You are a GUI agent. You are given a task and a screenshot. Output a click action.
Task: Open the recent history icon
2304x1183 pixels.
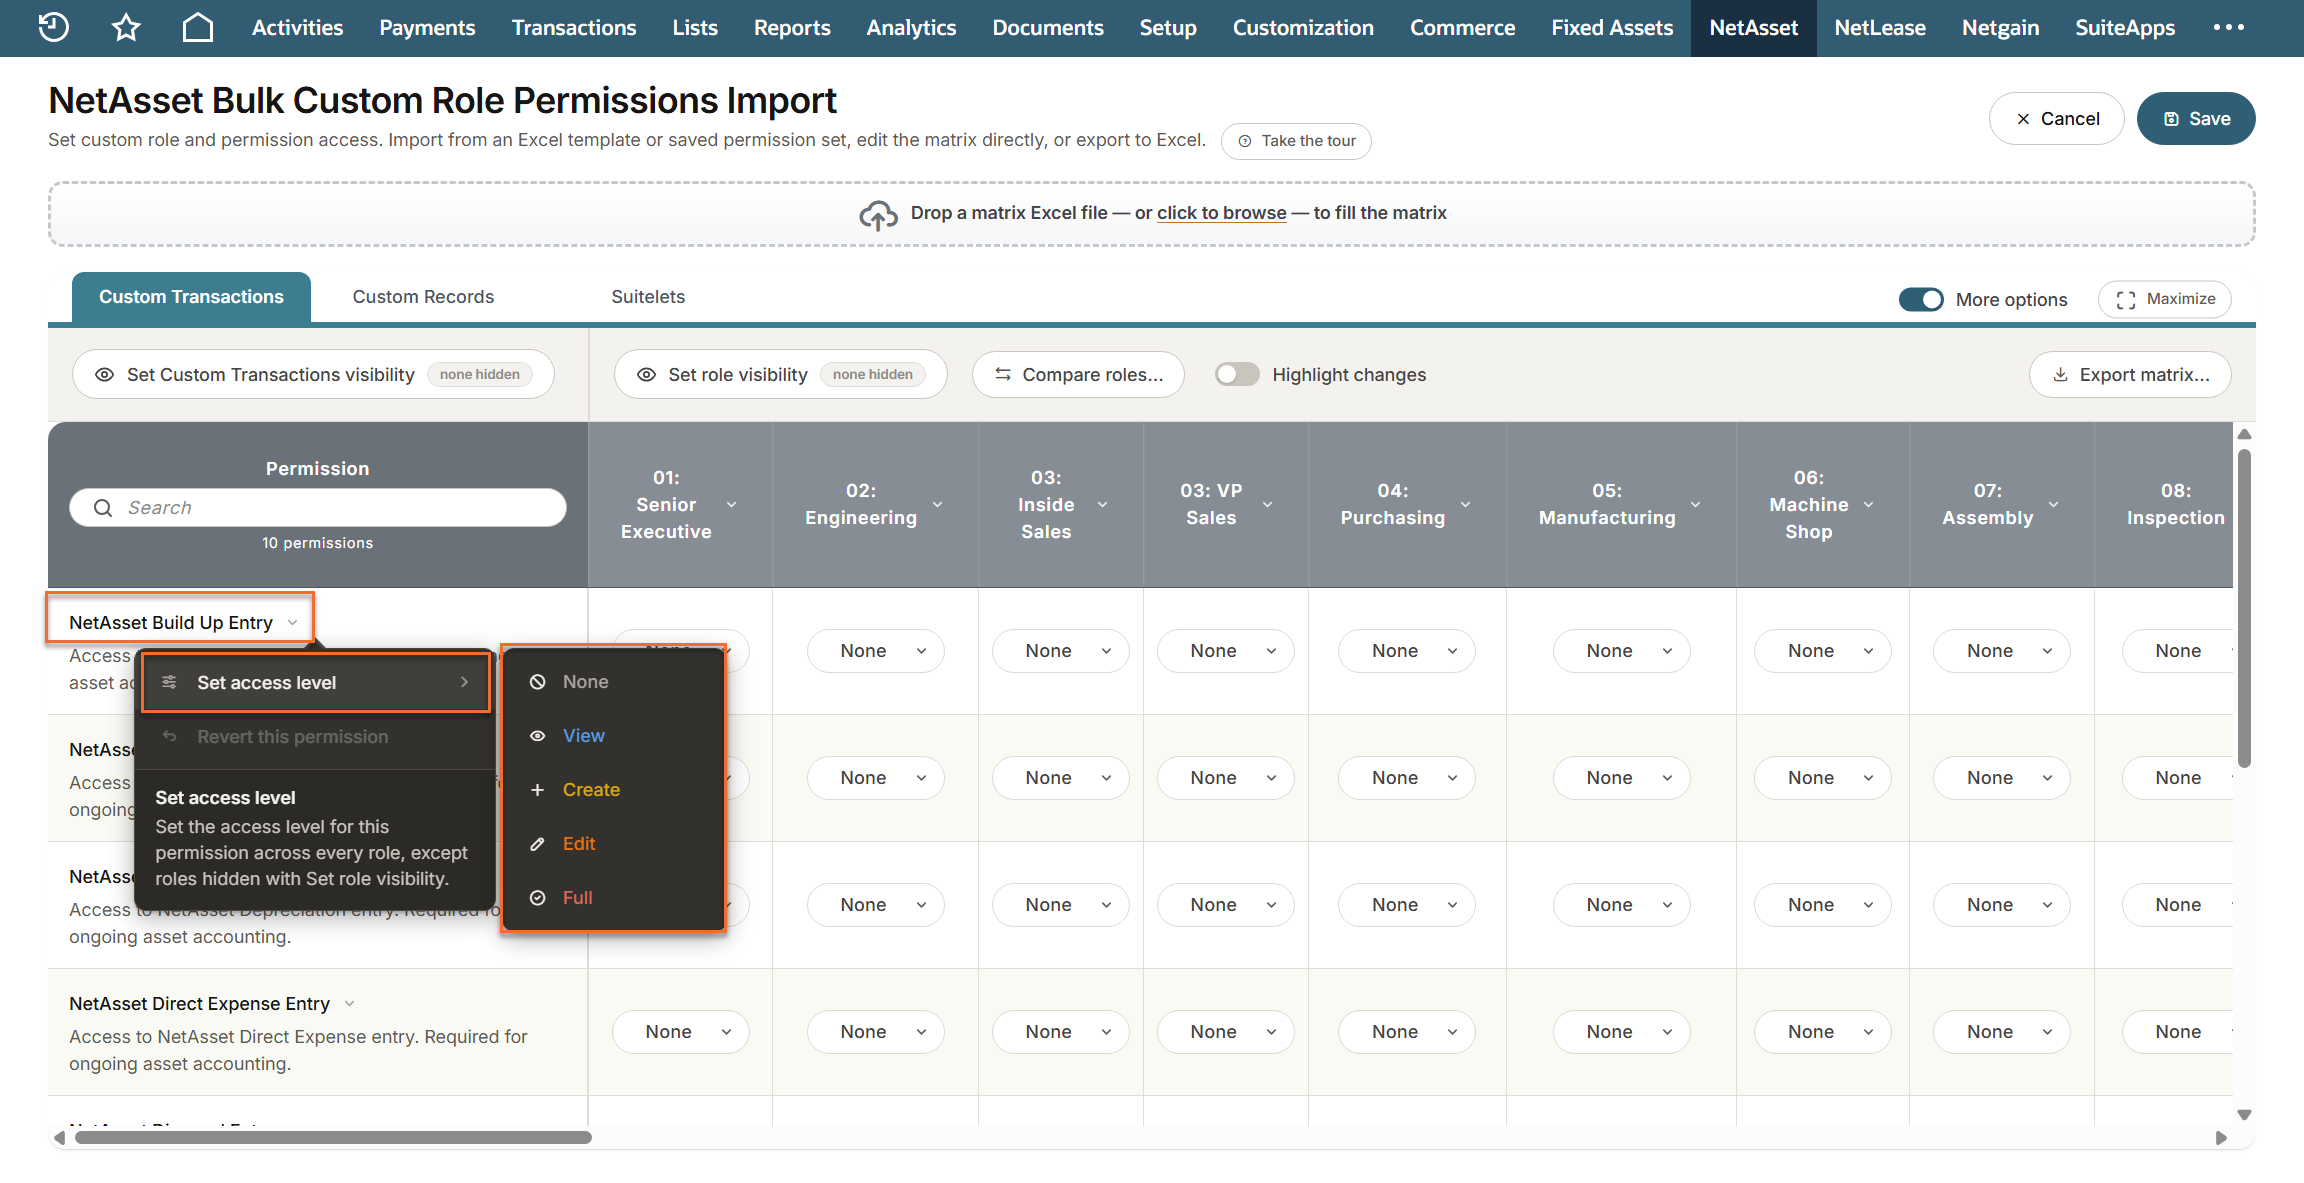[53, 27]
